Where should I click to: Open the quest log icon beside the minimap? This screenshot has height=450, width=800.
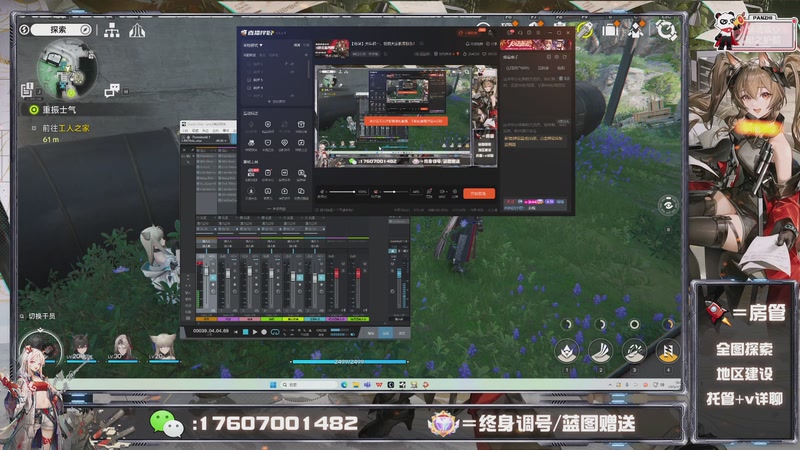click(27, 90)
